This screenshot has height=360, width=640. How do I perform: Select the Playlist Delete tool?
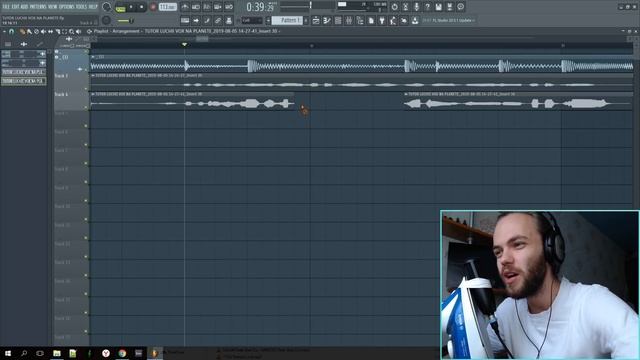click(x=36, y=31)
